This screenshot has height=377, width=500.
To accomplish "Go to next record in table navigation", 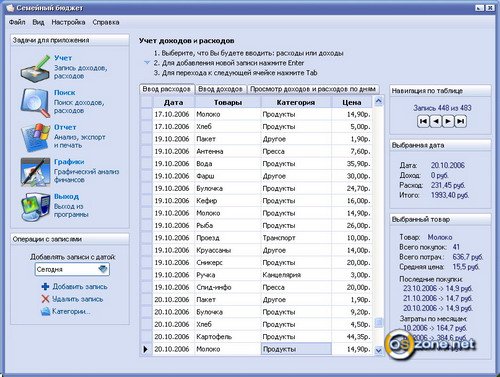I will point(448,121).
